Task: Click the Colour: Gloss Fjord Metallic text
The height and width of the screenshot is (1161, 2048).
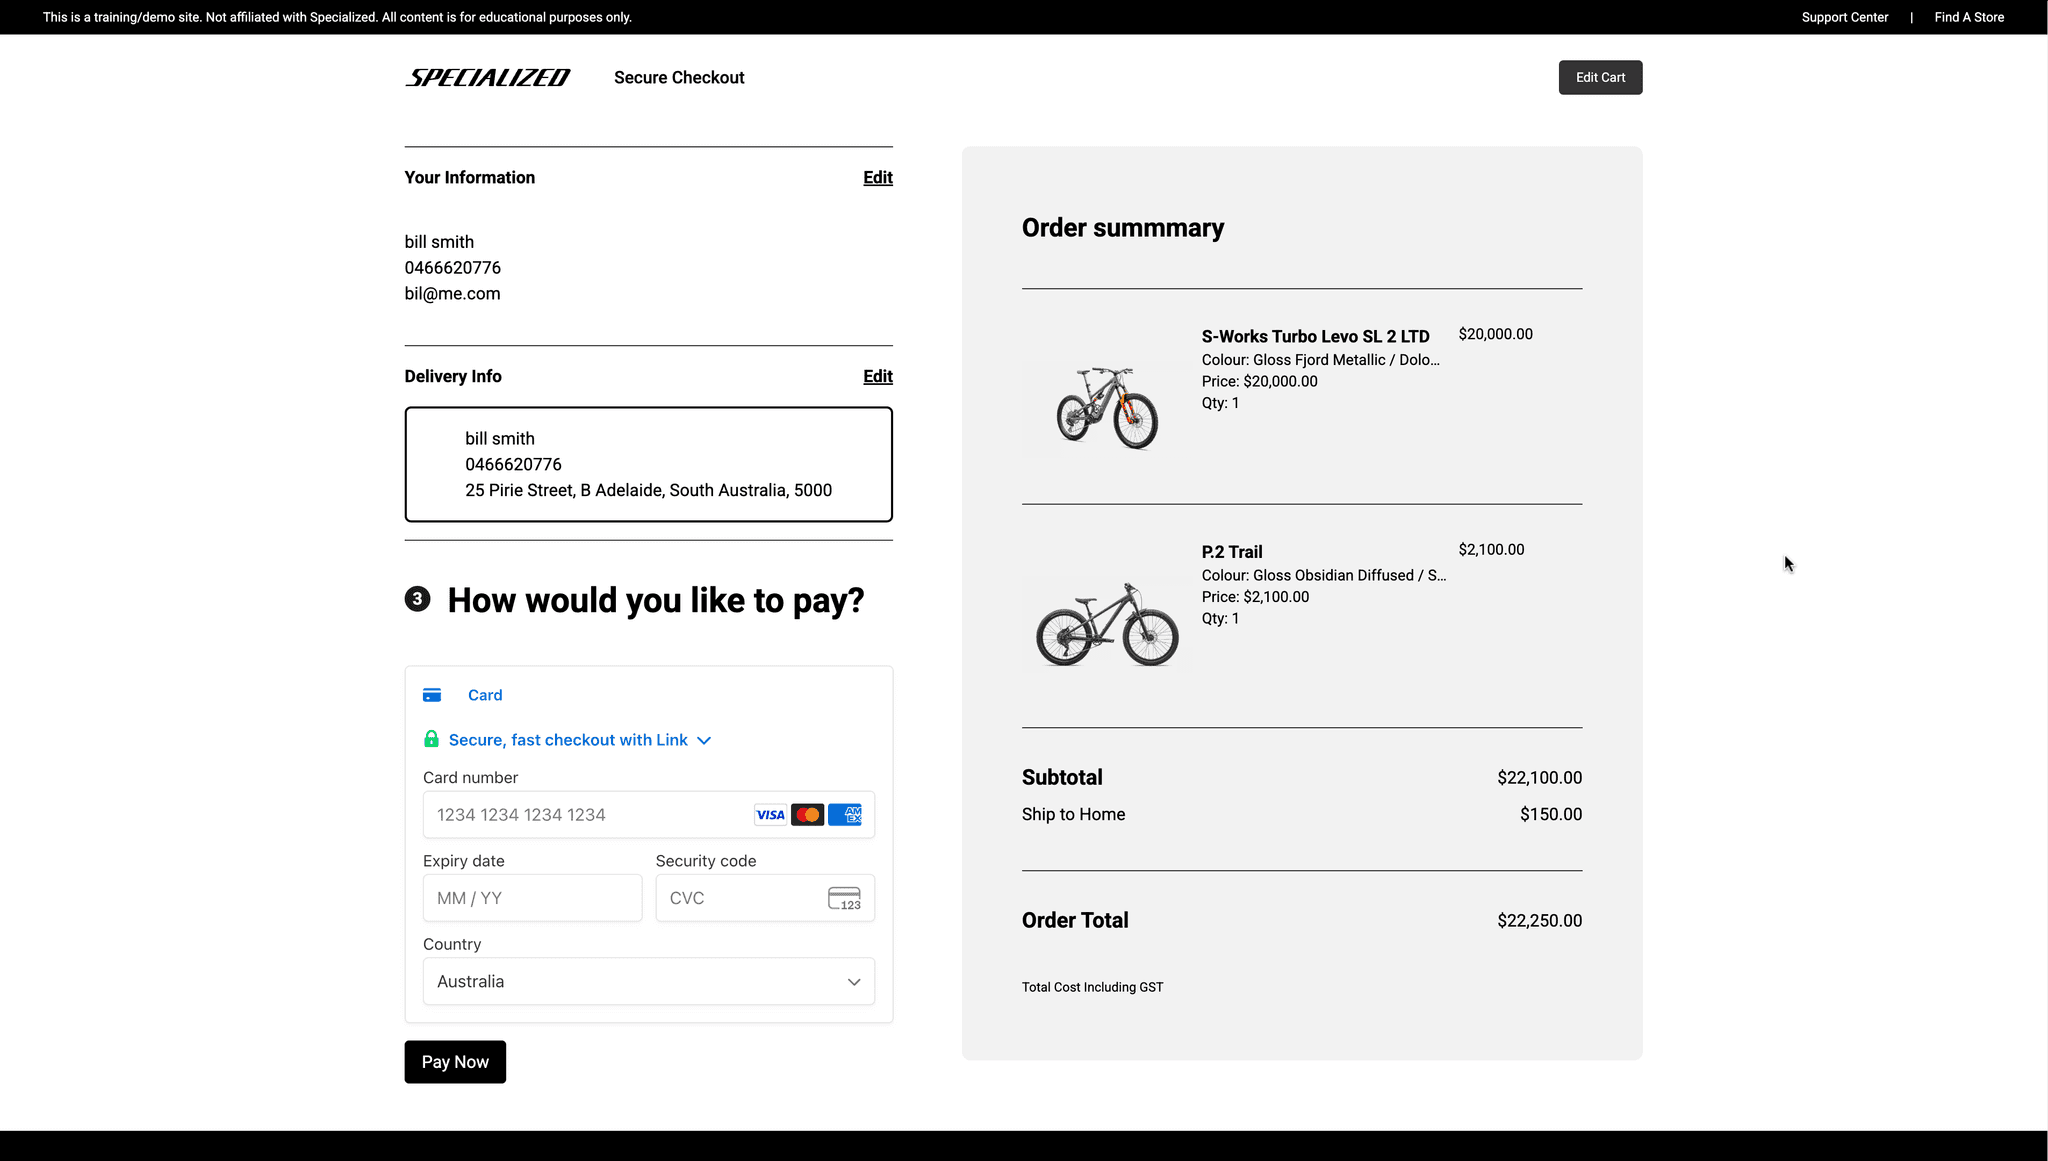Action: point(1321,360)
